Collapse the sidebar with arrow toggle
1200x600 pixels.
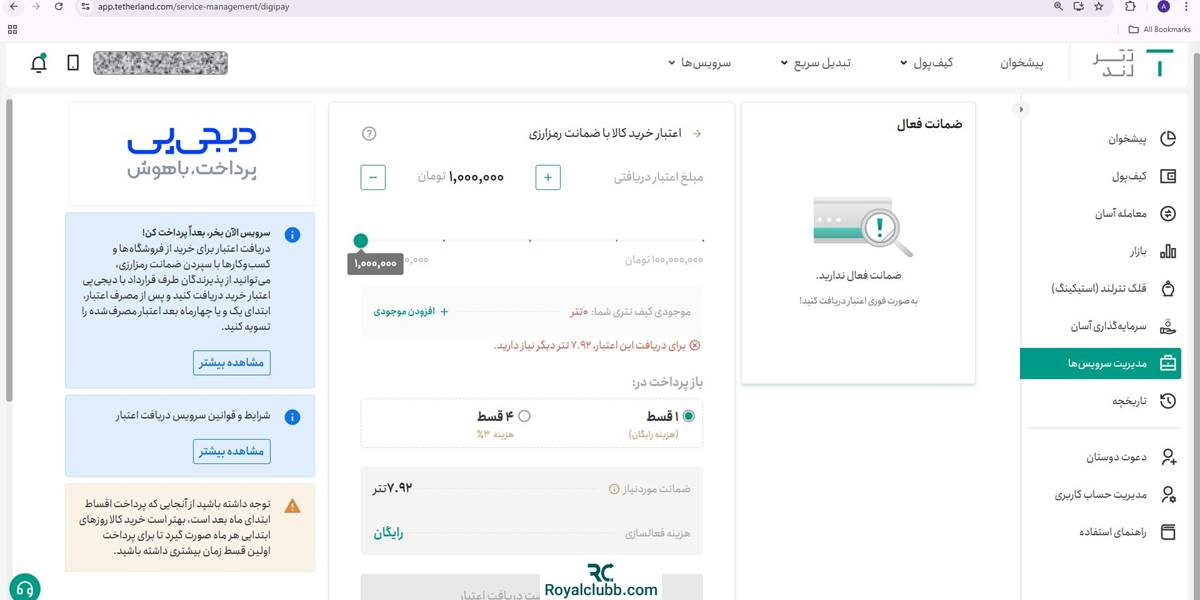coord(1021,109)
